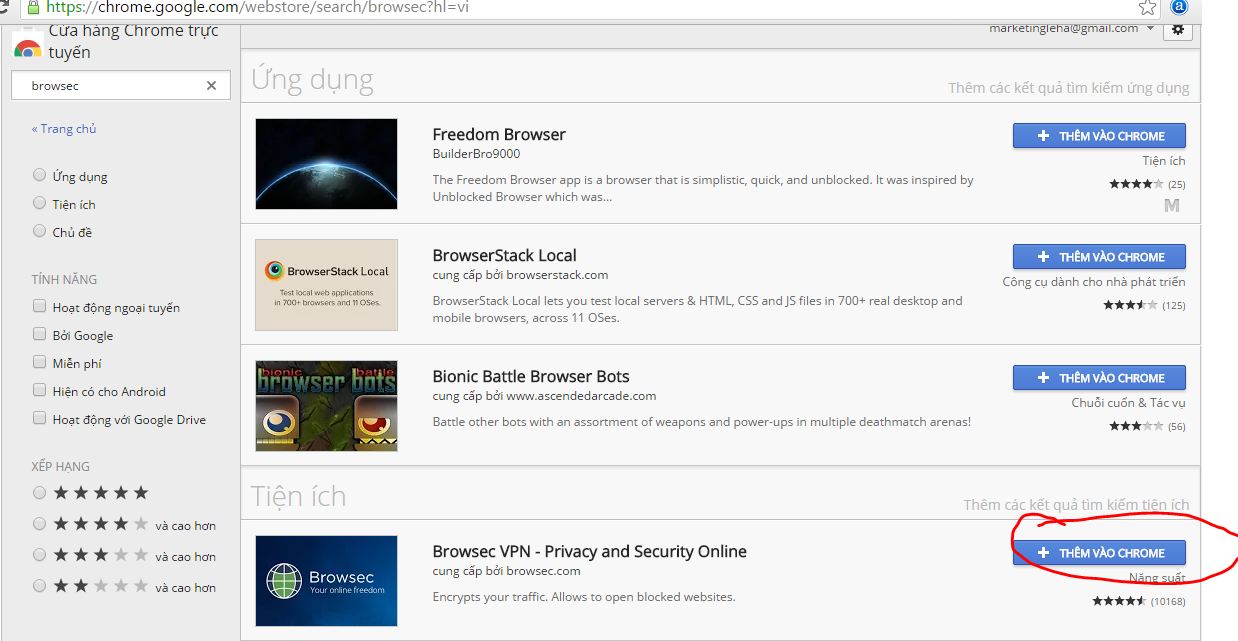Screen dimensions: 1238x641
Task: Click the Browsec thumbnail image
Action: point(326,581)
